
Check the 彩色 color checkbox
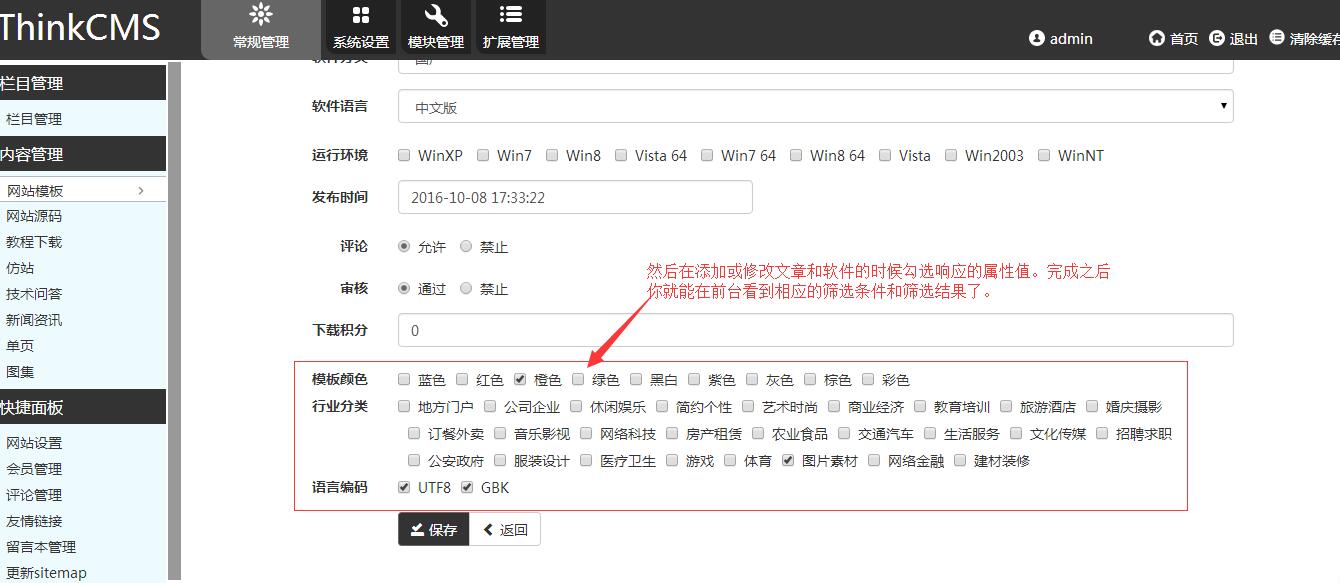(x=868, y=379)
